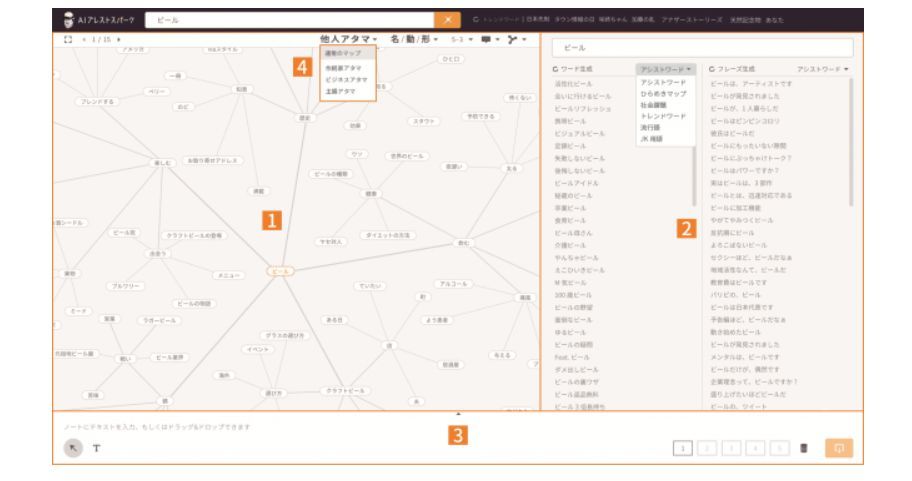Open phrase generation アシストワード dropdown
Image resolution: width=912 pixels, height=481 pixels.
(x=822, y=69)
